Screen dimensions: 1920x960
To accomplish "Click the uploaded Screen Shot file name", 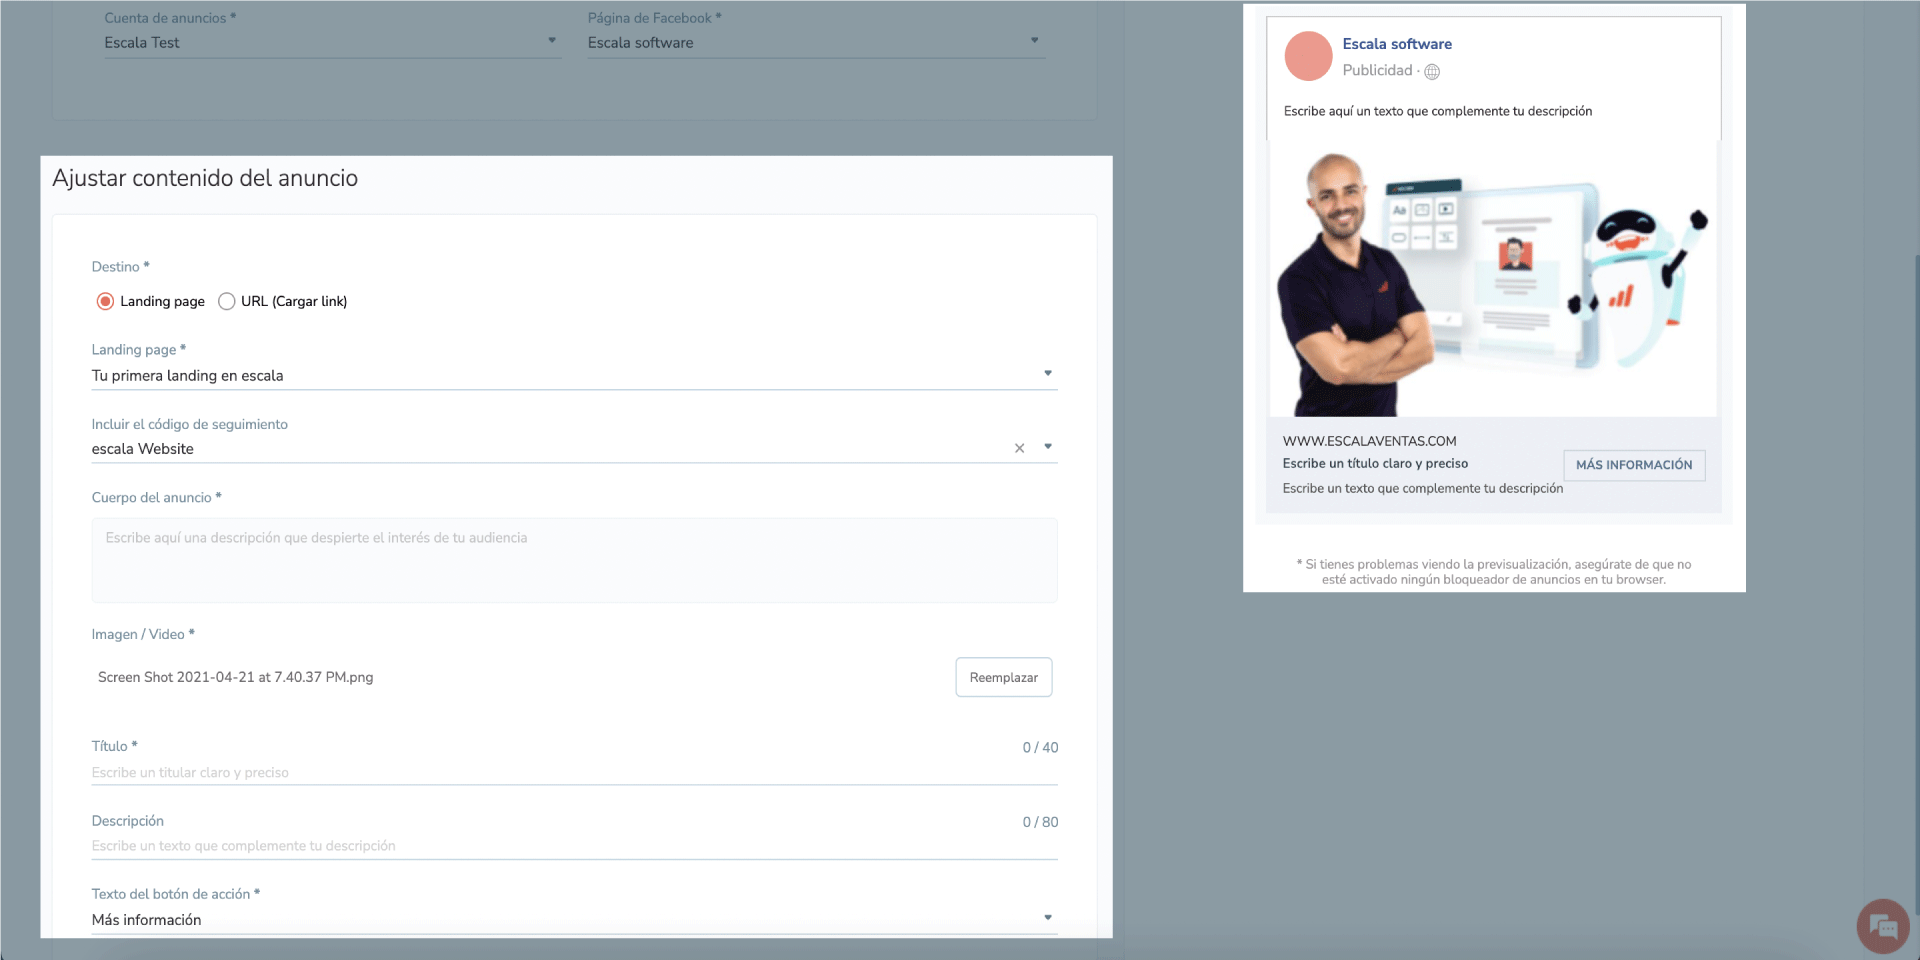I will 235,677.
